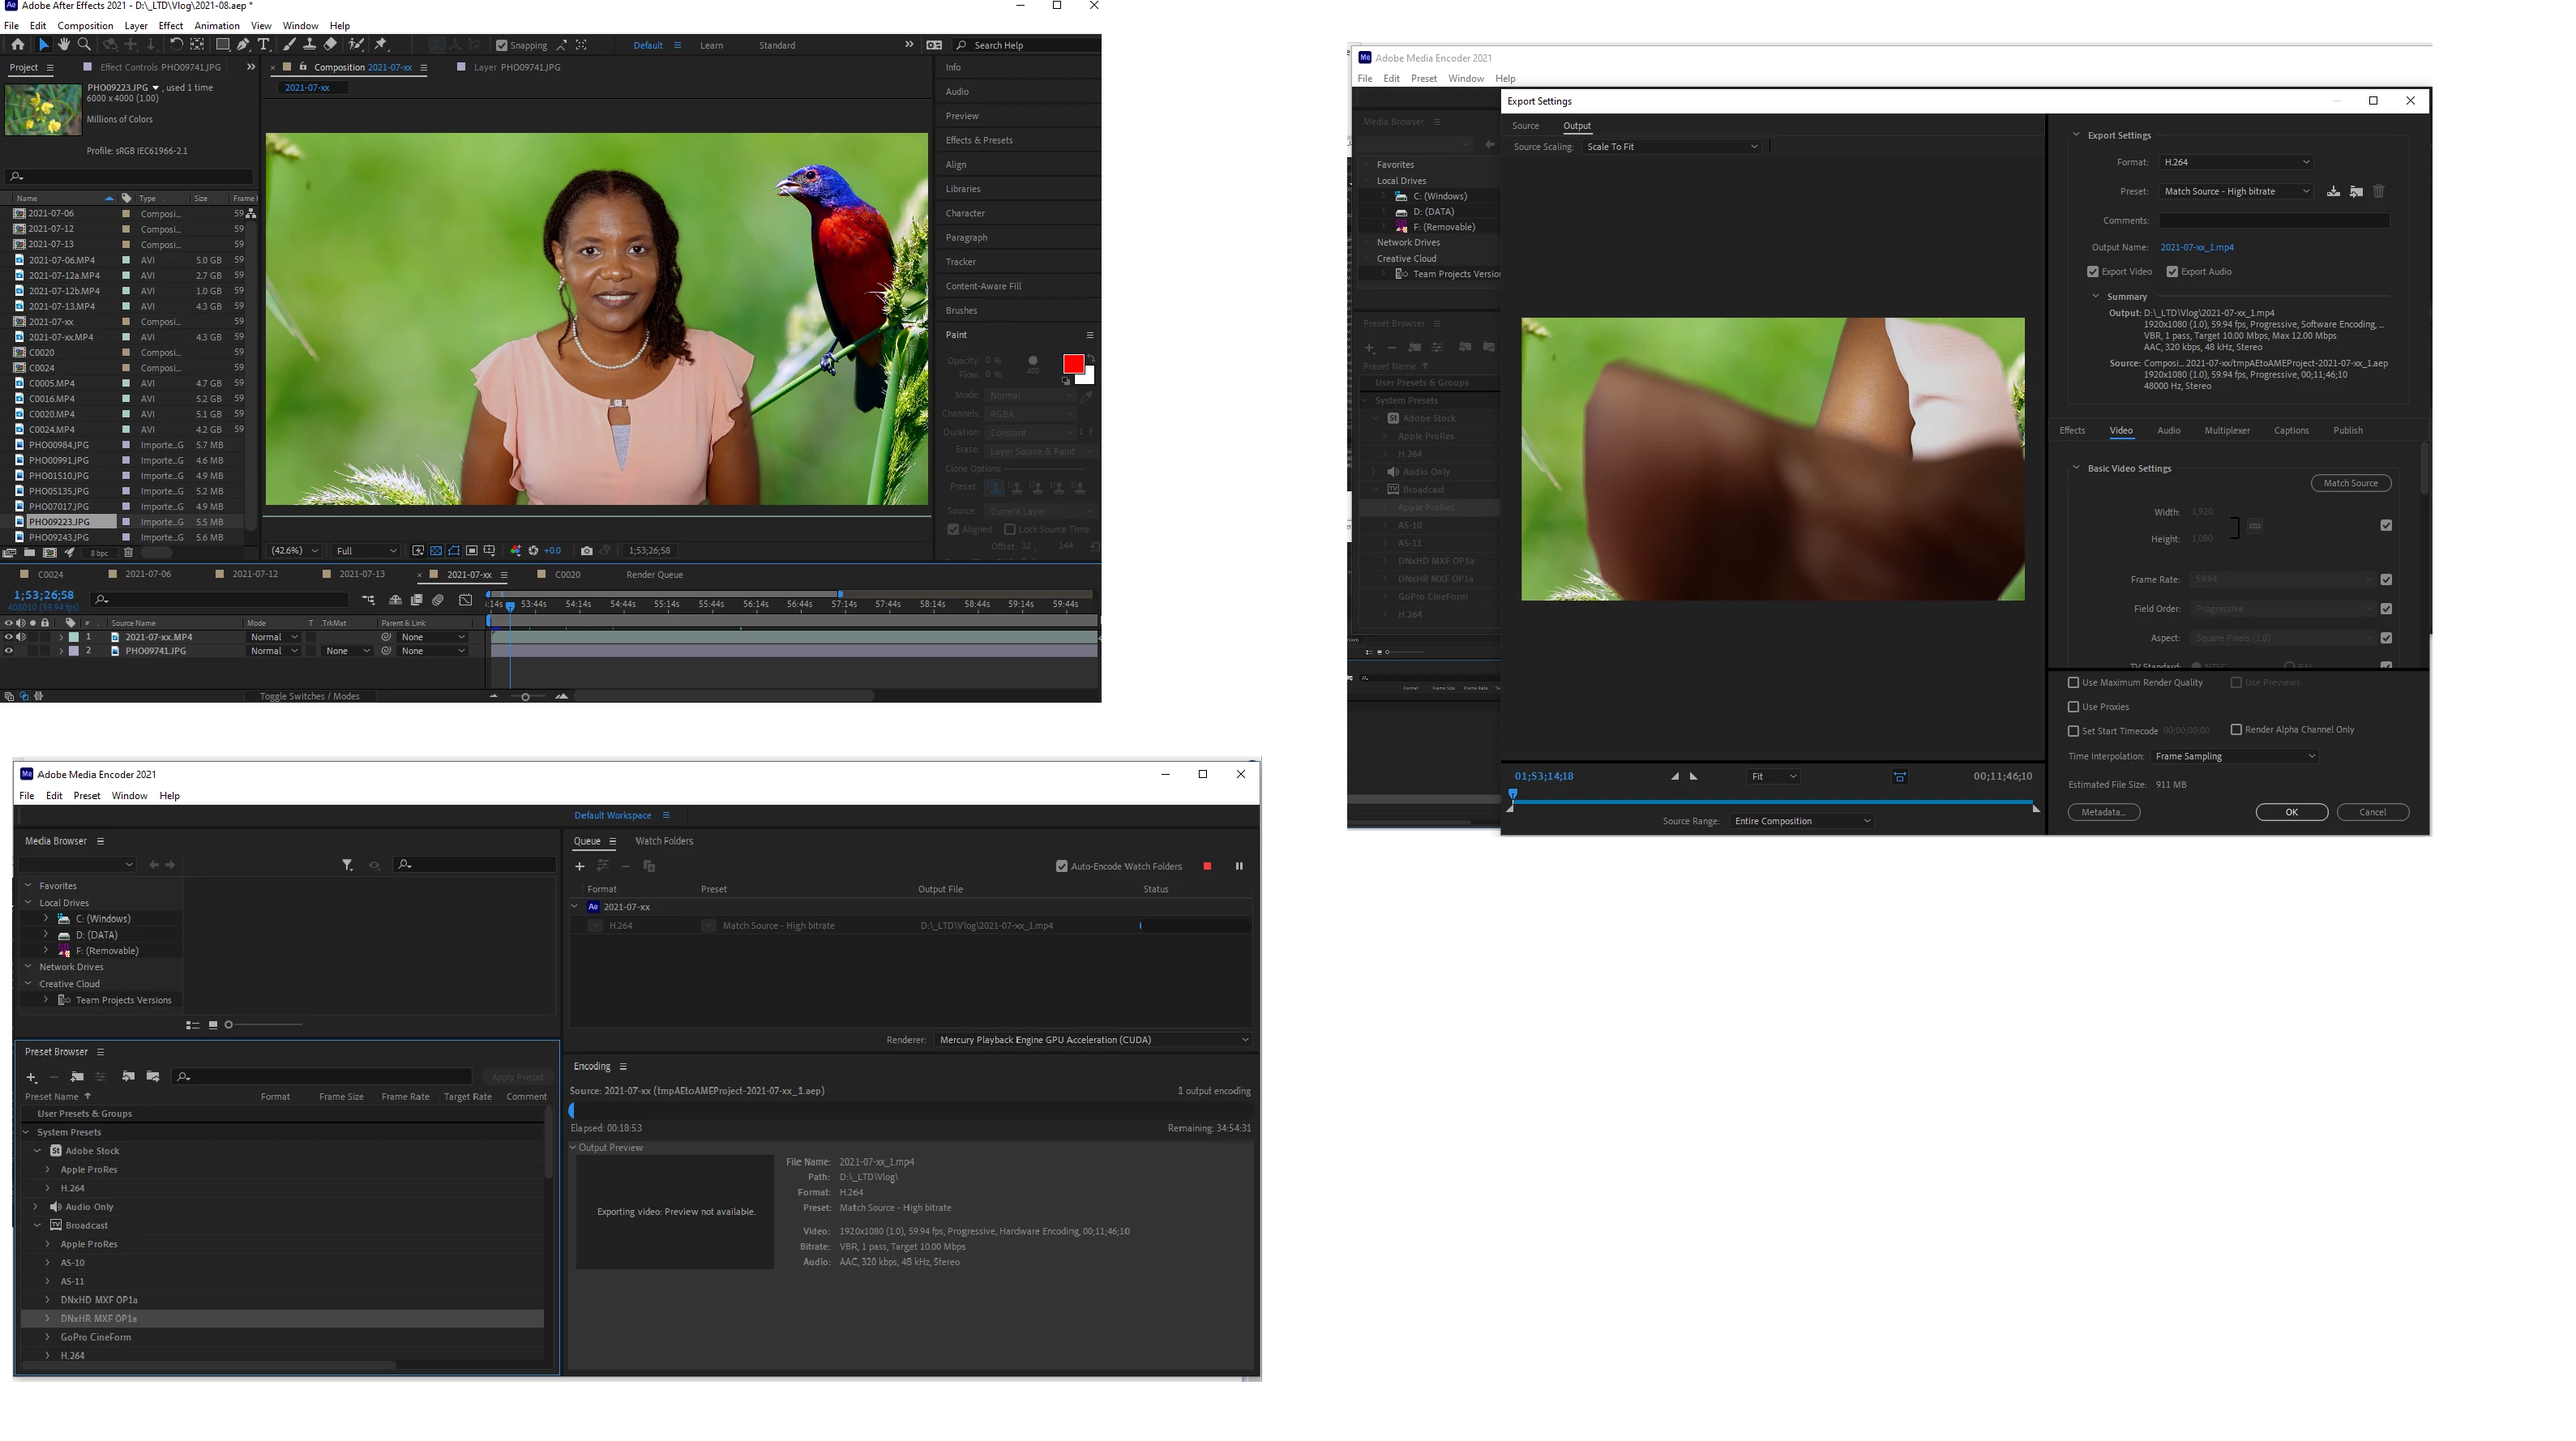Click the OK button in Export Settings
Image resolution: width=2576 pixels, height=1441 pixels.
point(2291,812)
